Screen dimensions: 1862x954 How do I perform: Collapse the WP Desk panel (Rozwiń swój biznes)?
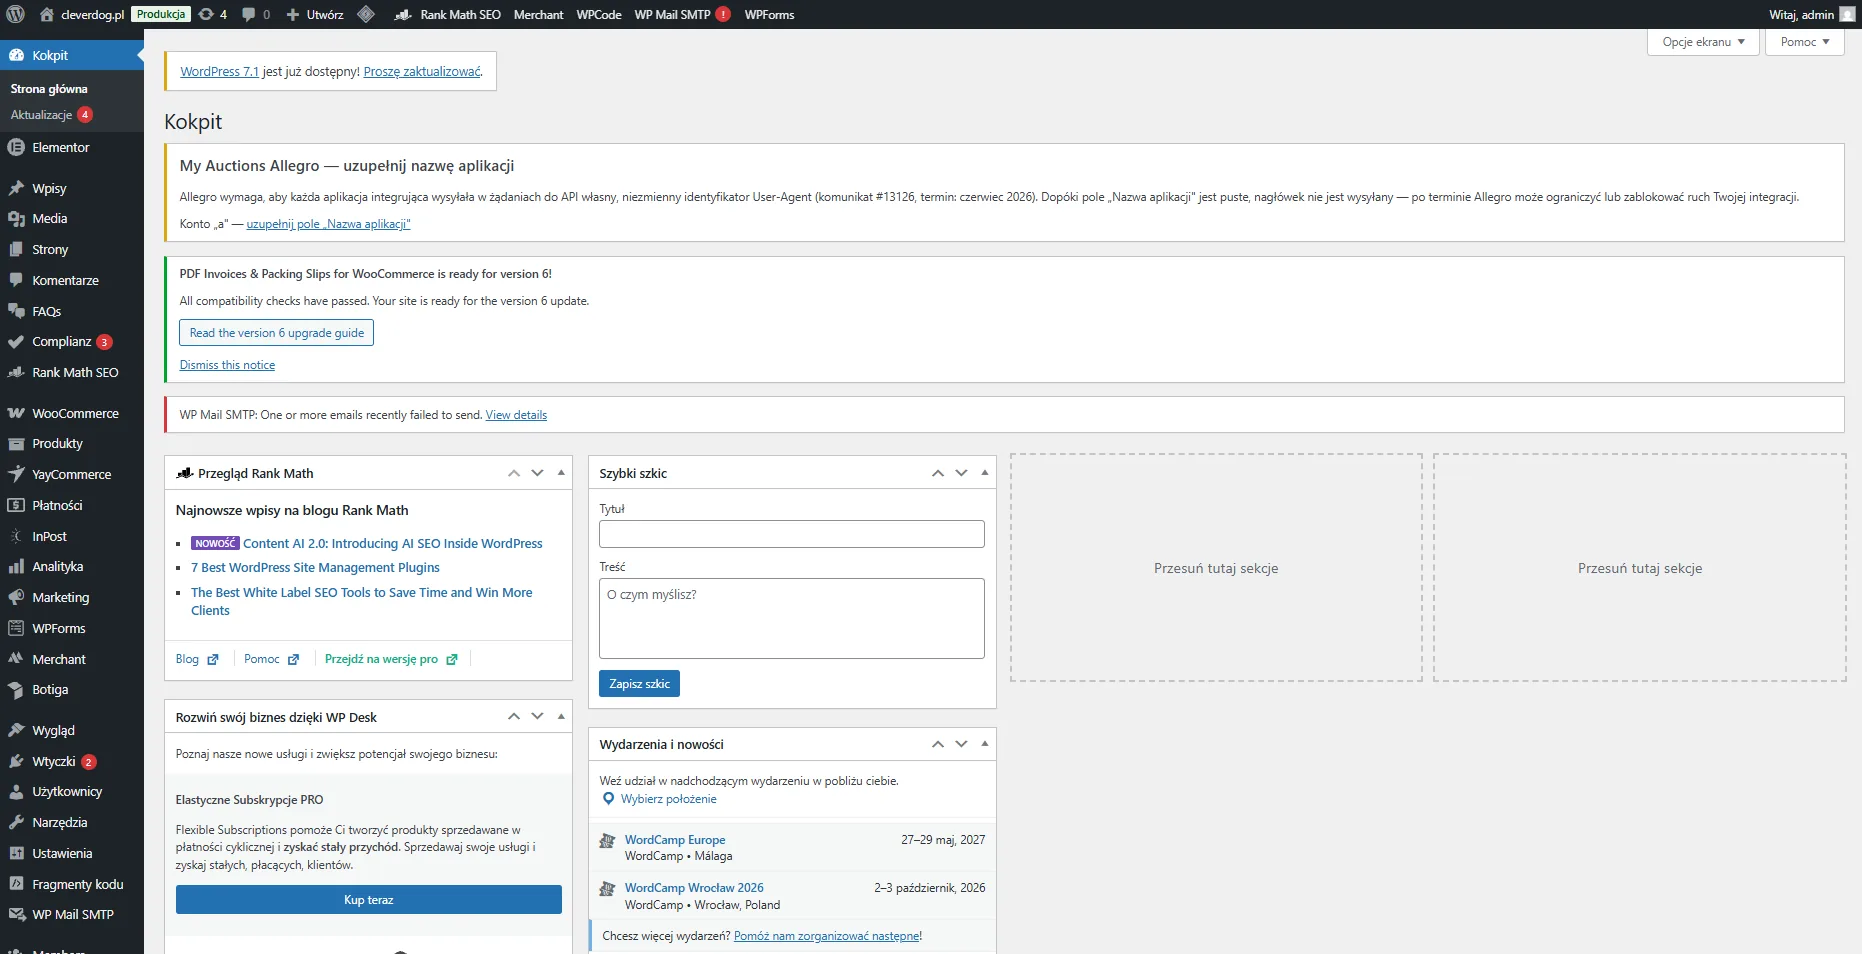pyautogui.click(x=561, y=717)
